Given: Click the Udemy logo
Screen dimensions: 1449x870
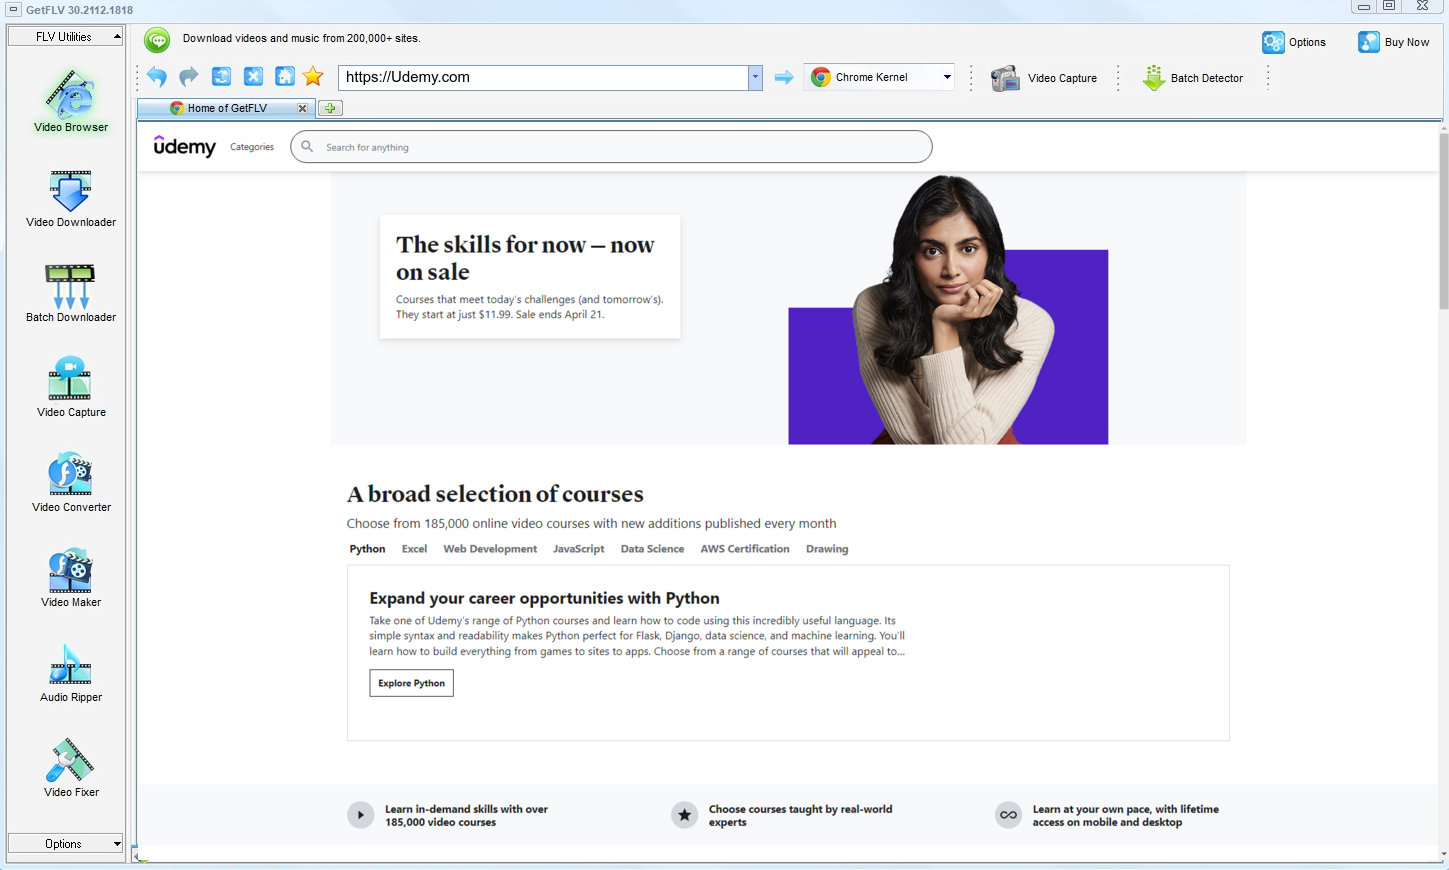Looking at the screenshot, I should [185, 147].
